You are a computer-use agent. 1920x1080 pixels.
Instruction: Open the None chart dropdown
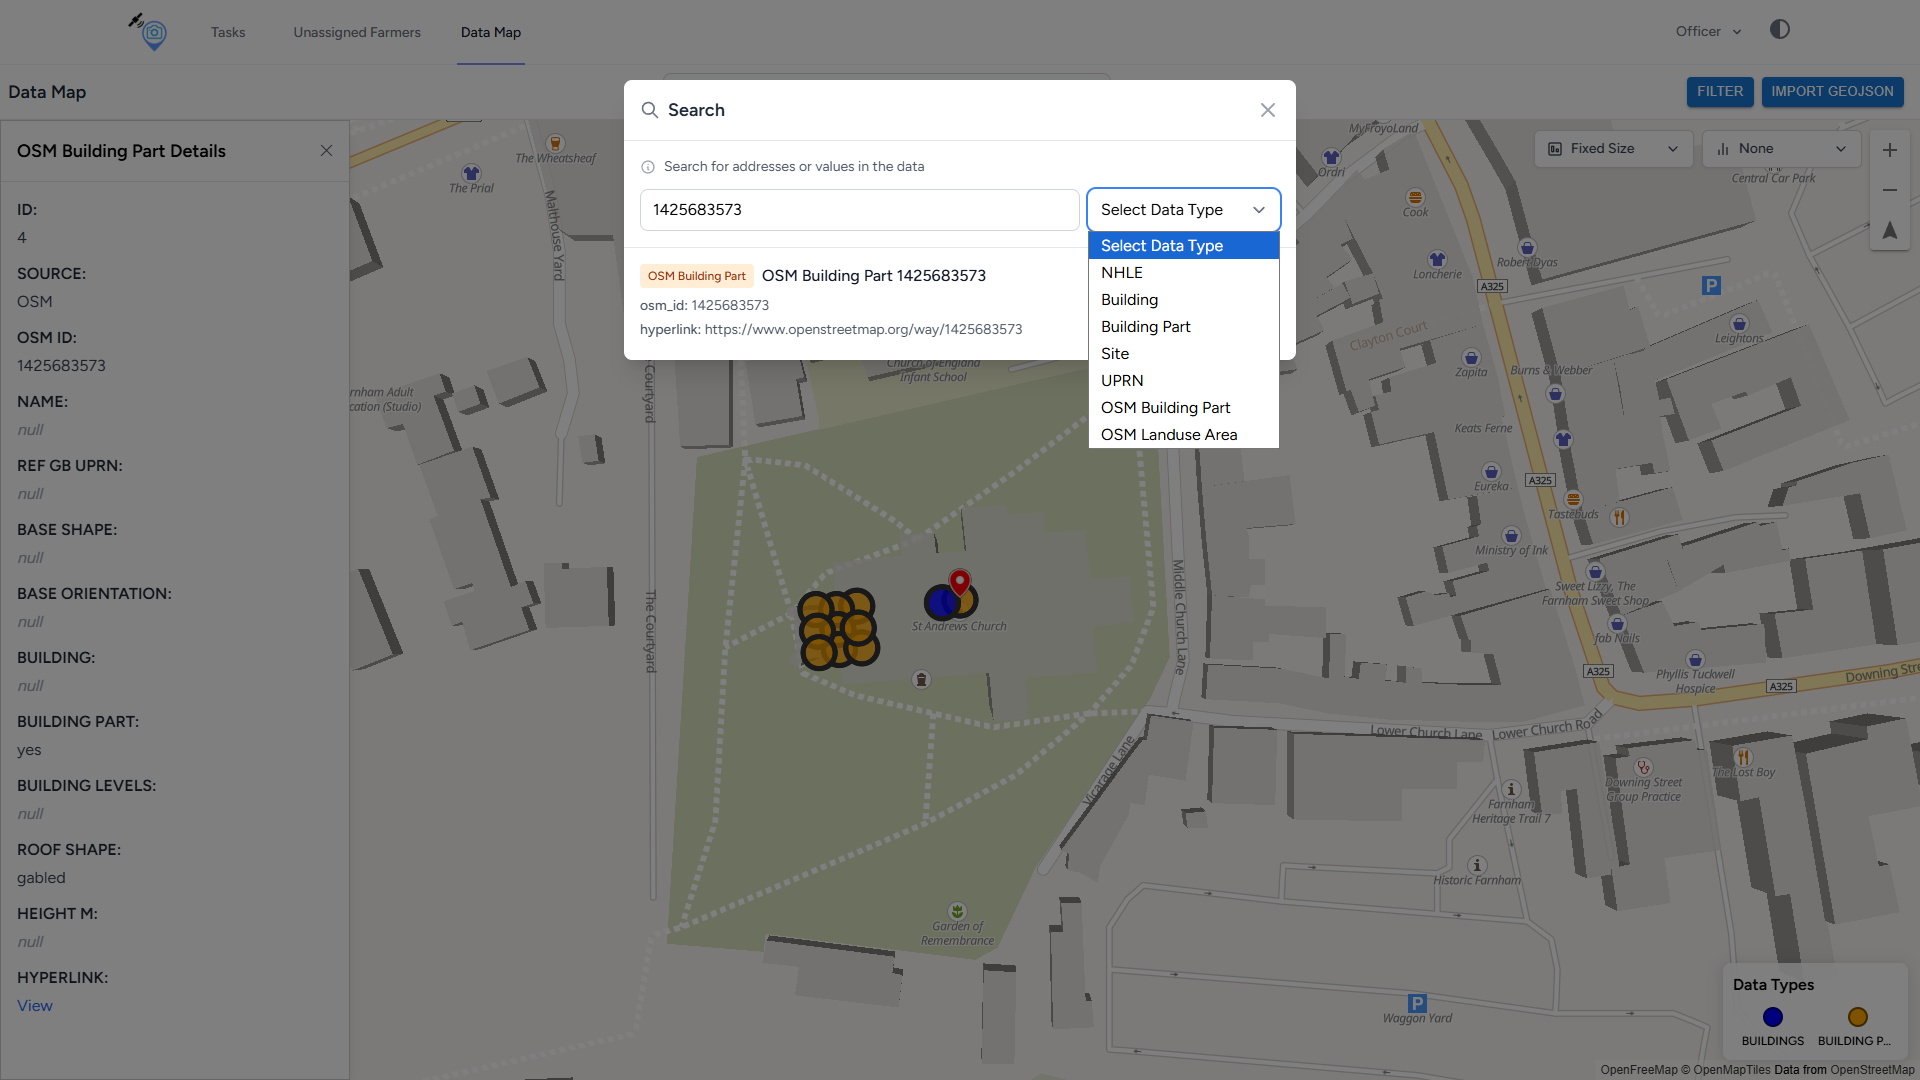[x=1780, y=149]
